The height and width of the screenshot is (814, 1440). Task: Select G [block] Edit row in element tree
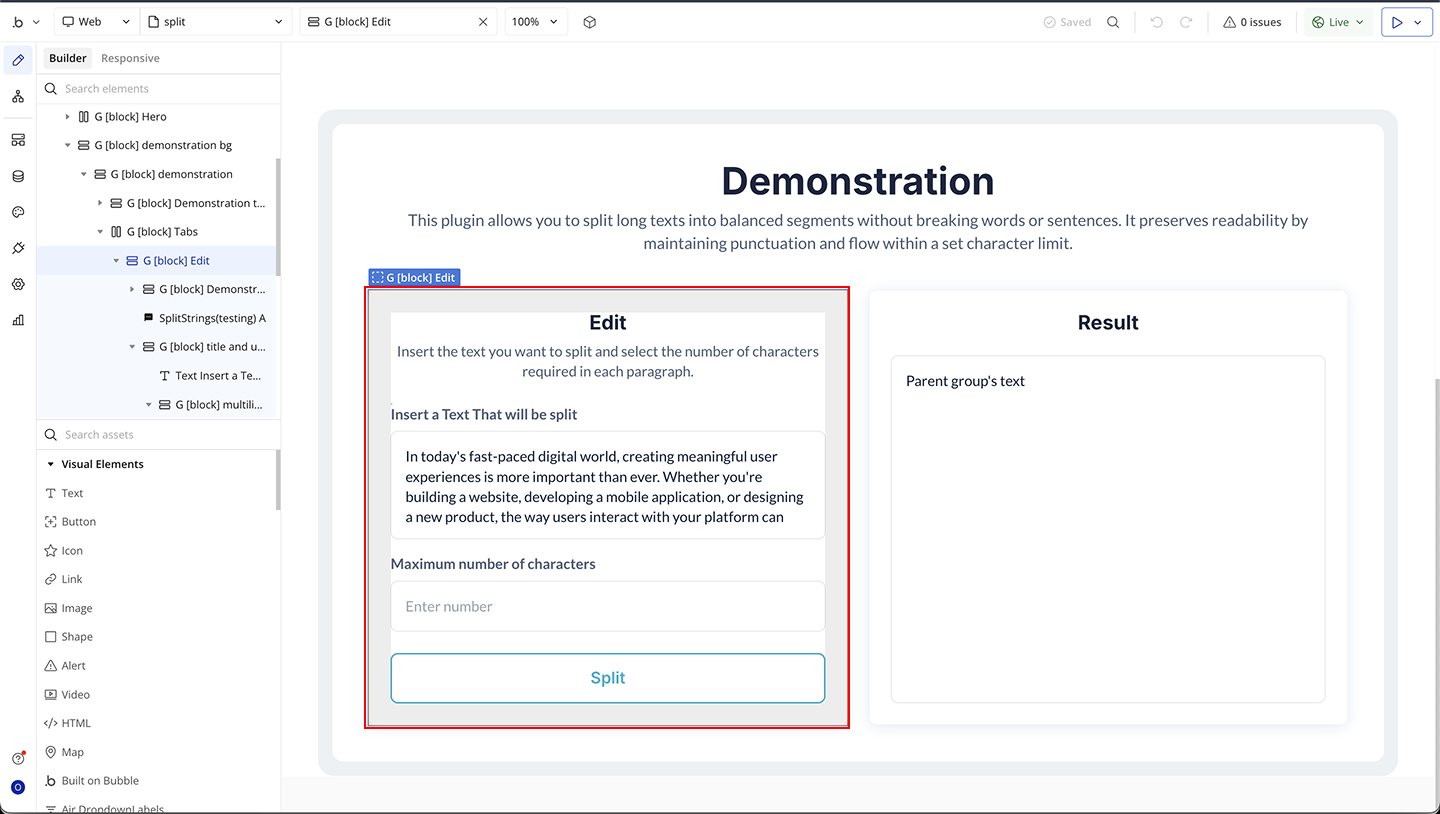coord(158,261)
